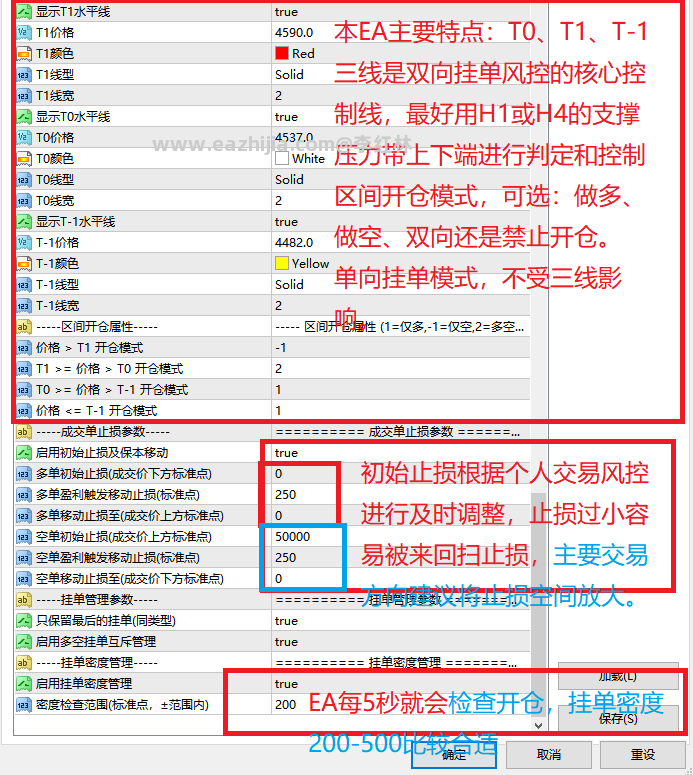Click icon beside 价格 > T1 开仓模式
The image size is (693, 775).
pyautogui.click(x=24, y=347)
